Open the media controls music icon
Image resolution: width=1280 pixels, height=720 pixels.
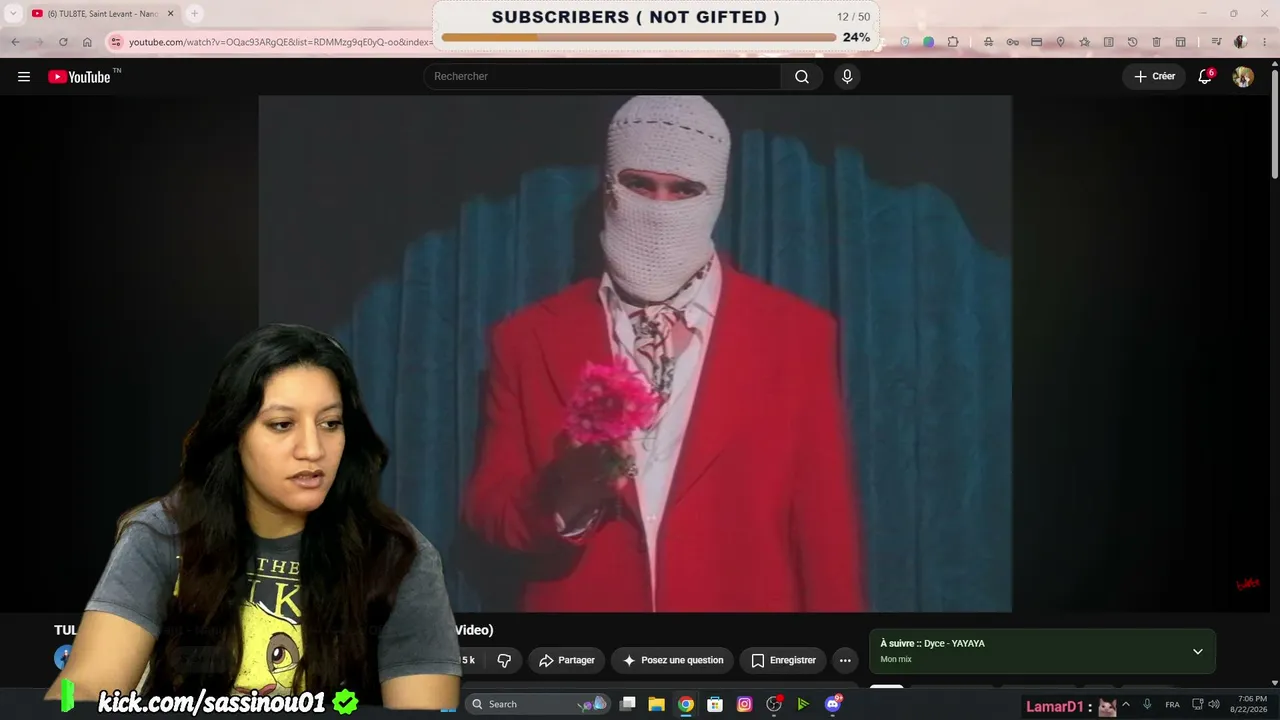pyautogui.click(x=1216, y=42)
